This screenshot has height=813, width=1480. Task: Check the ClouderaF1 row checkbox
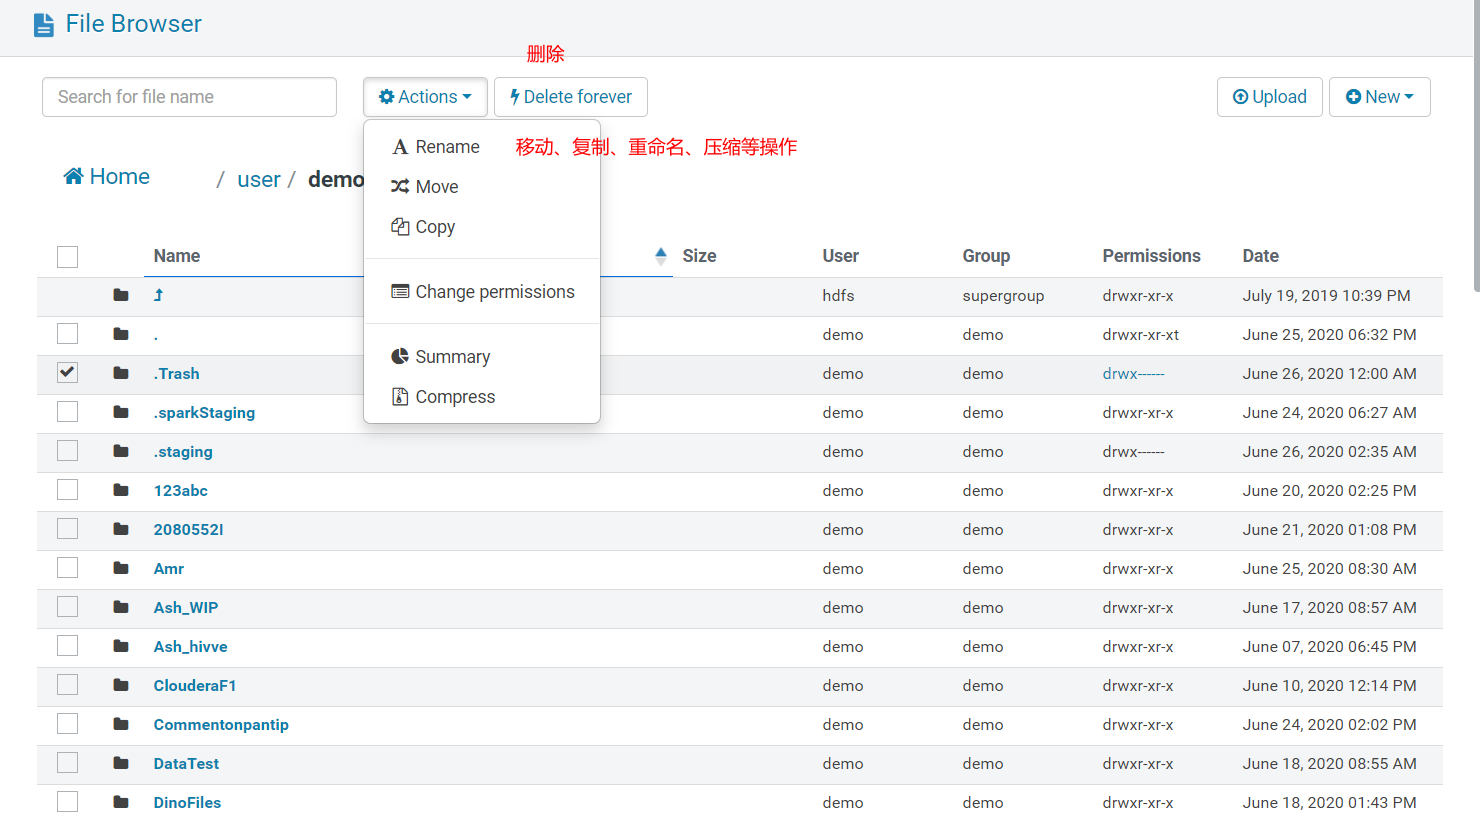point(68,685)
